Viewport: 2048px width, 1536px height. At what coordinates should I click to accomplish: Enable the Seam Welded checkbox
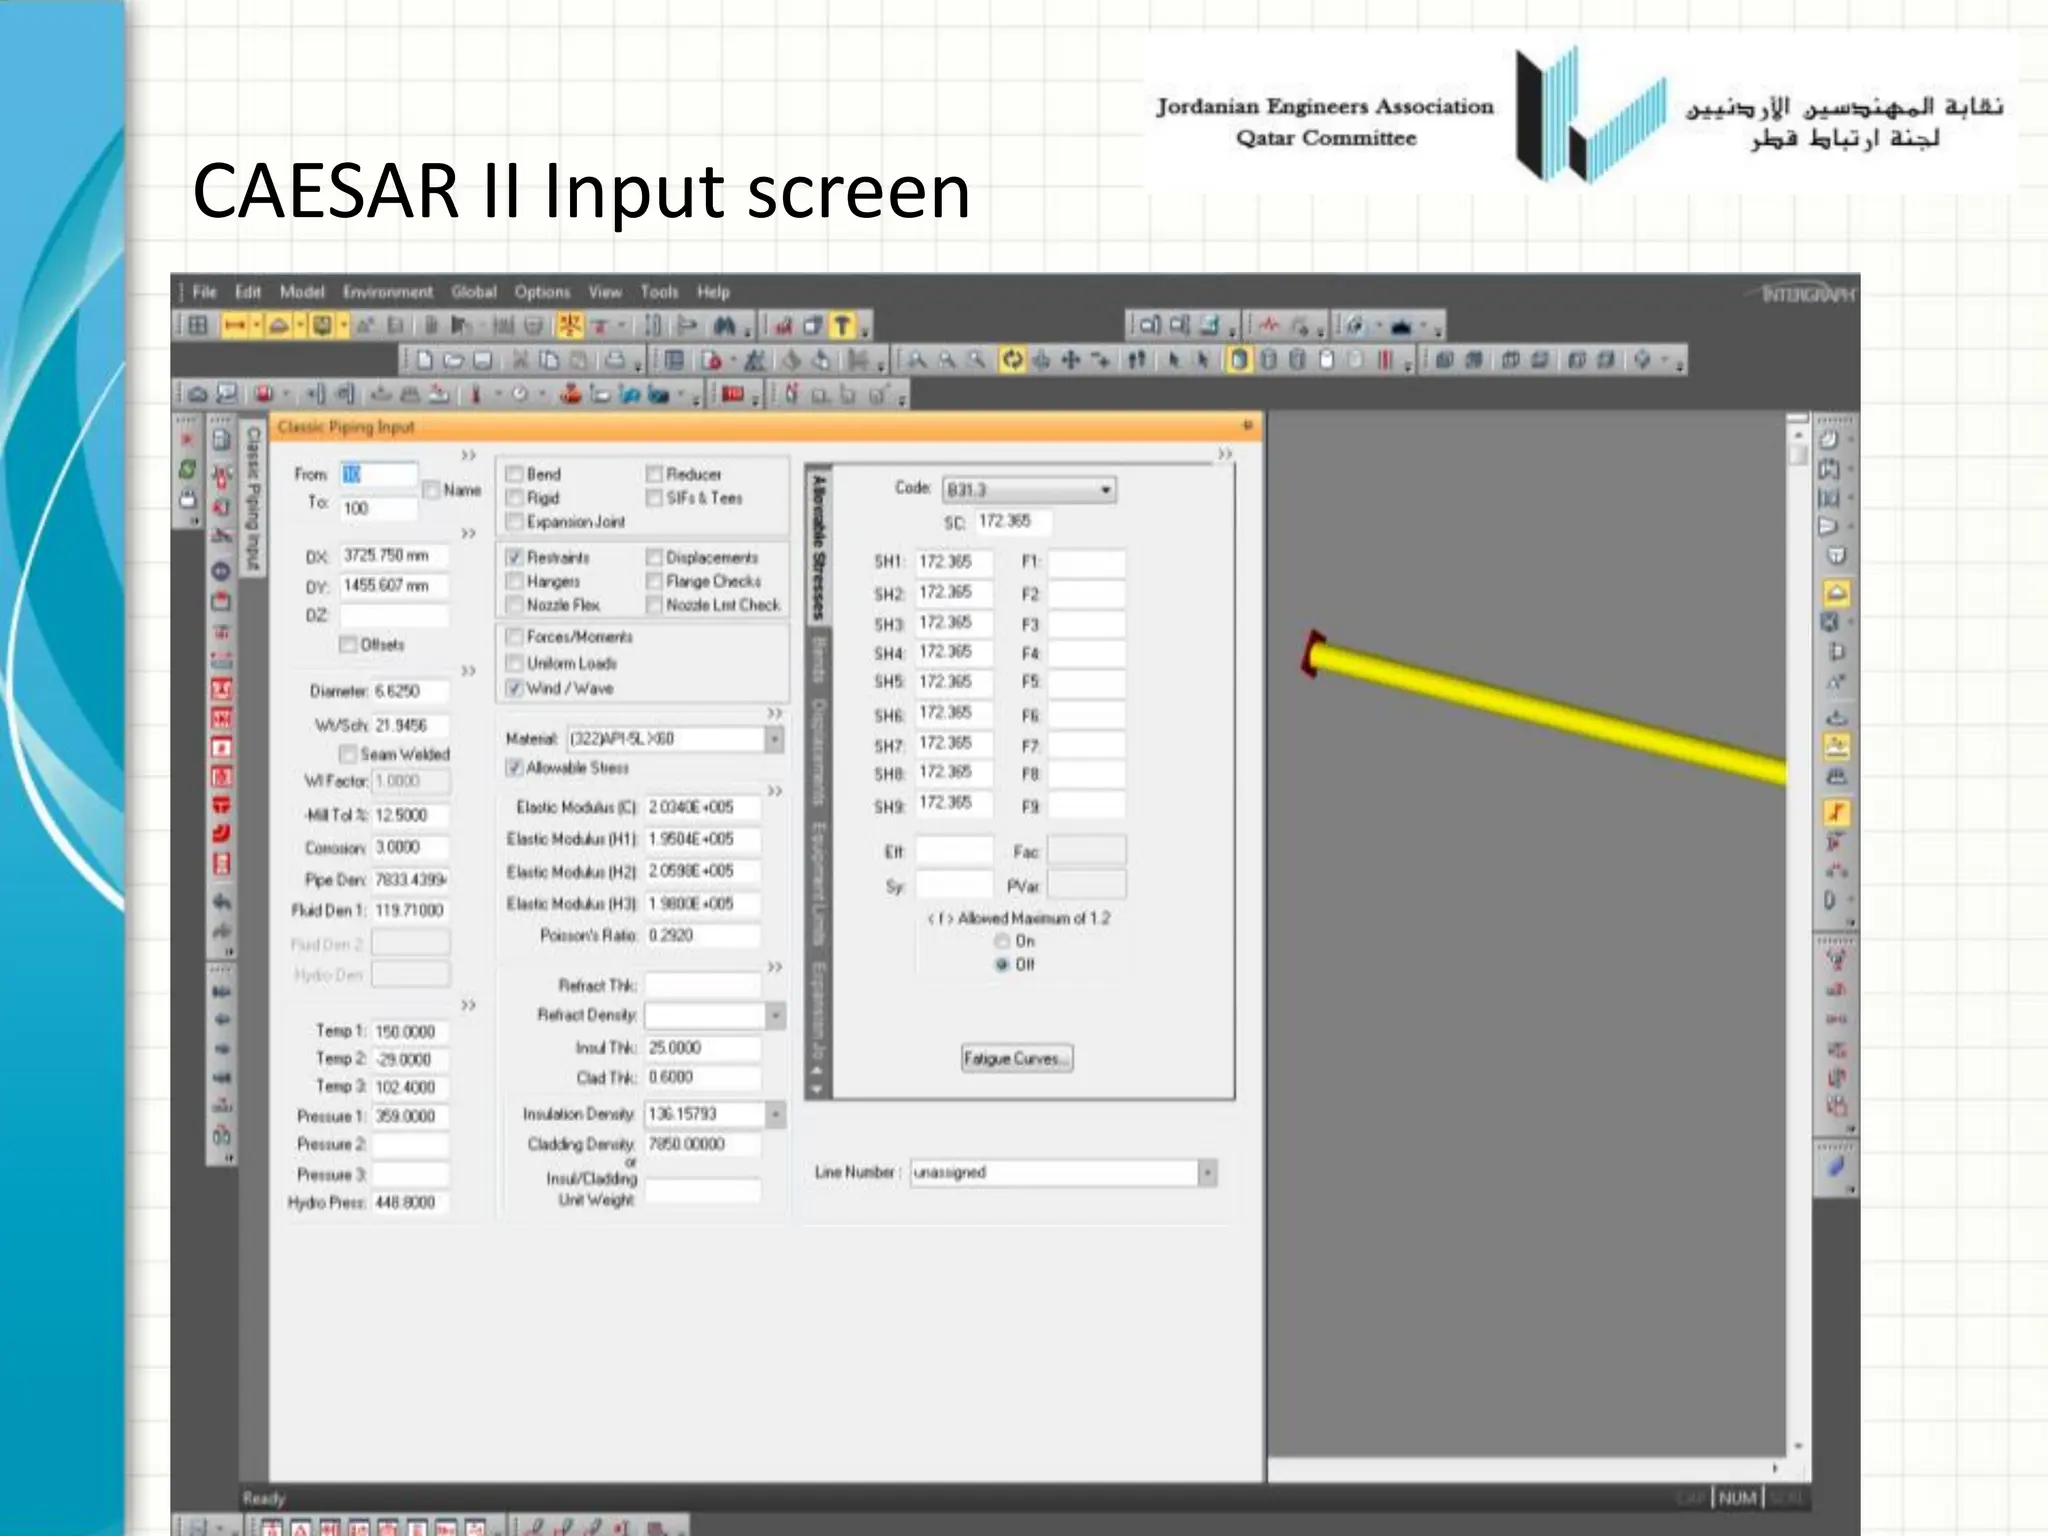pos(348,754)
